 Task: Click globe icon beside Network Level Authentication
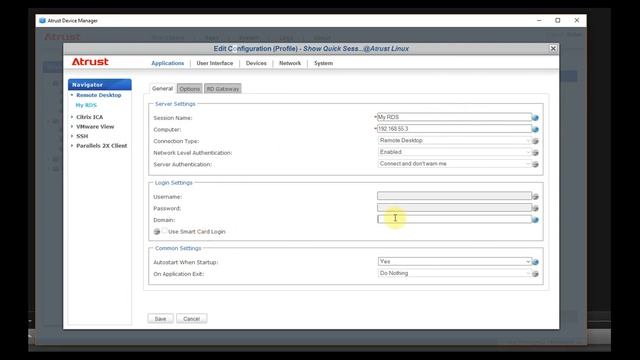coord(535,153)
